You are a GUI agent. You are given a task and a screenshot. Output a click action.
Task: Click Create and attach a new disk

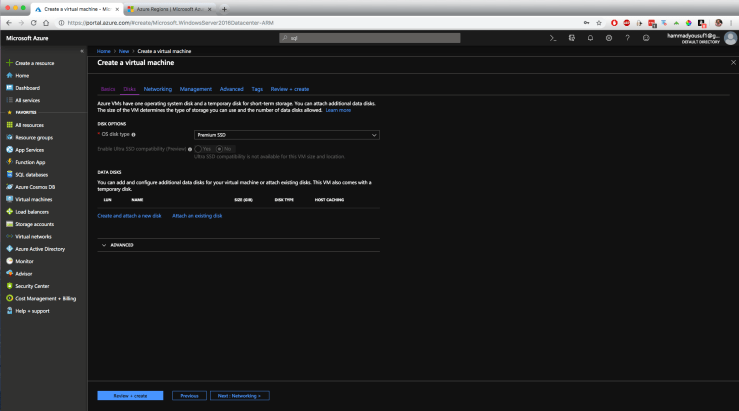130,216
